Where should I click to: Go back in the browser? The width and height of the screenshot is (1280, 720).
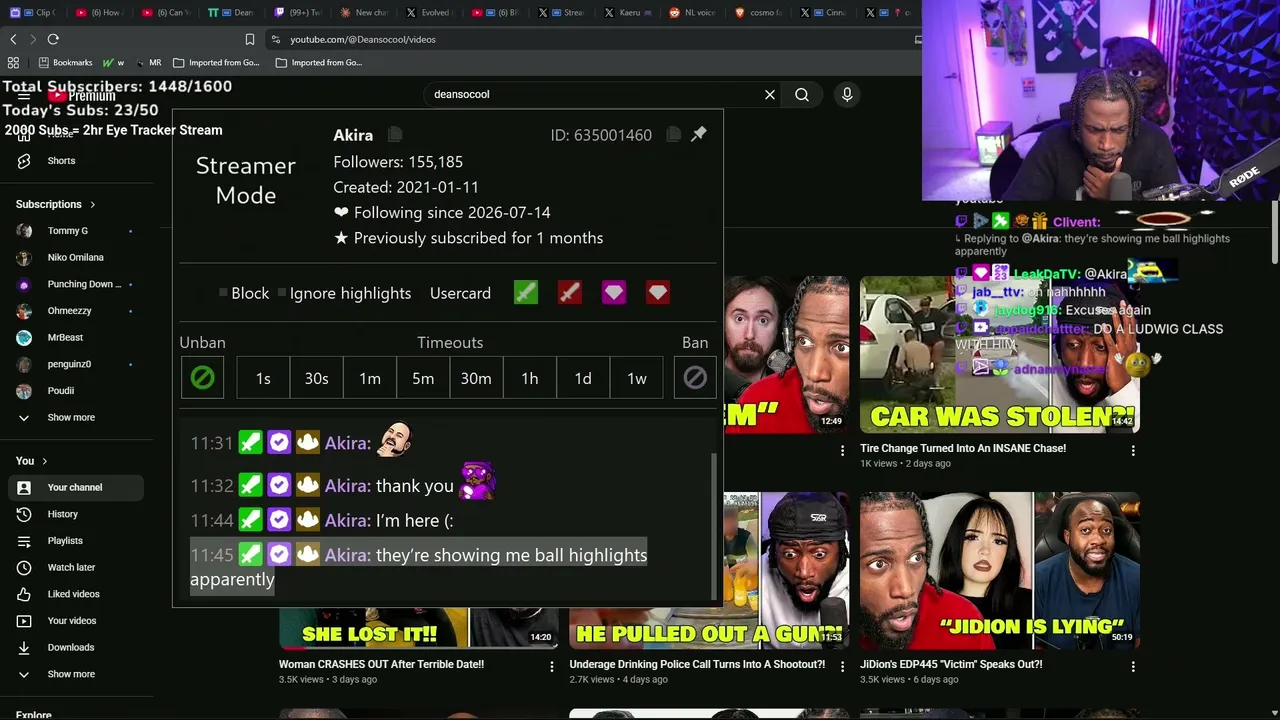[13, 39]
